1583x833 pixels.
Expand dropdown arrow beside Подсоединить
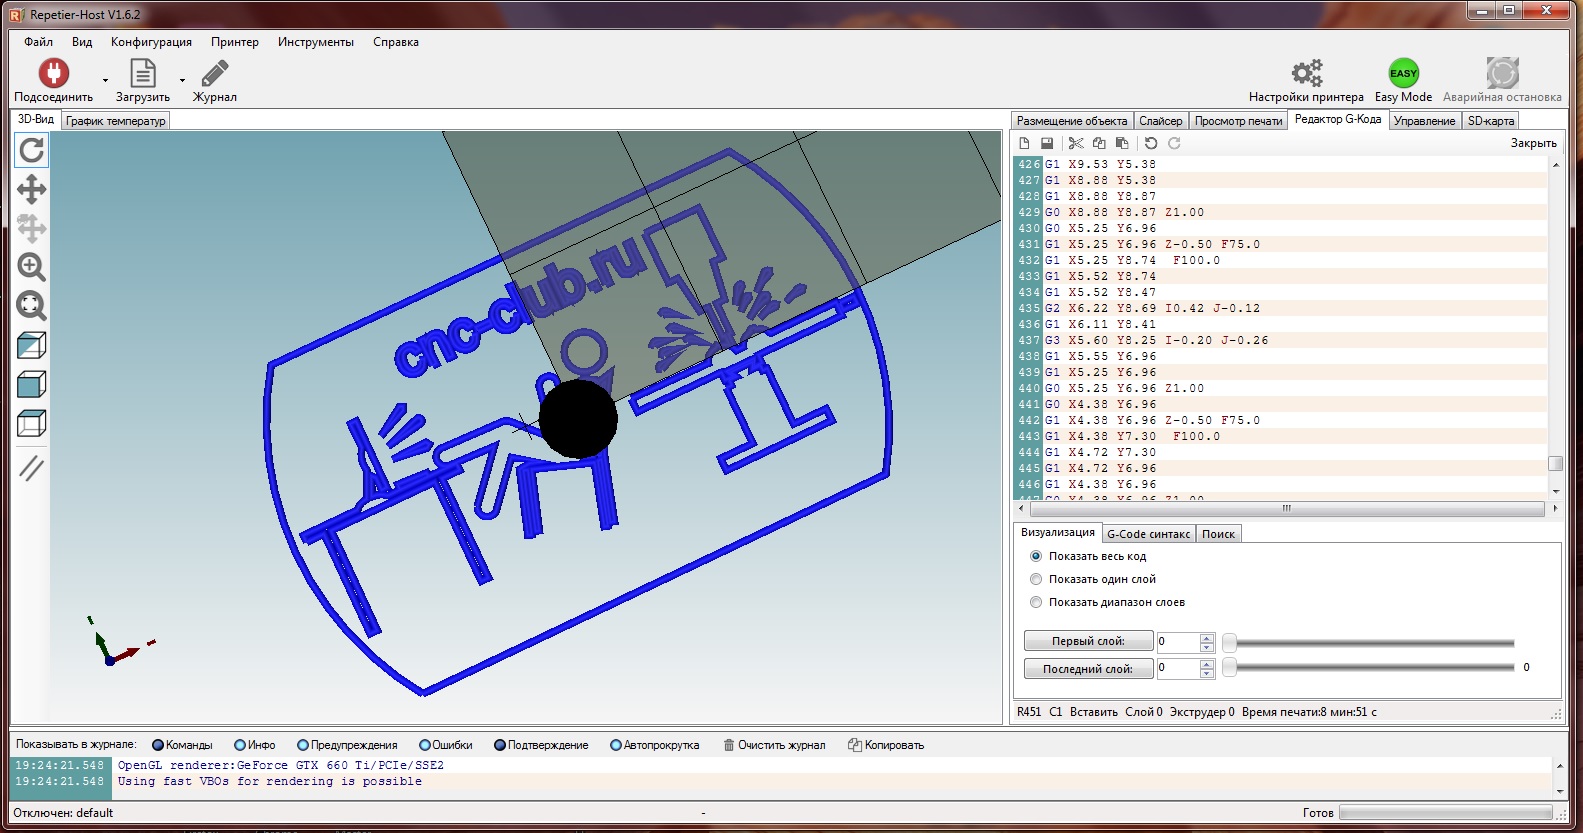click(105, 80)
